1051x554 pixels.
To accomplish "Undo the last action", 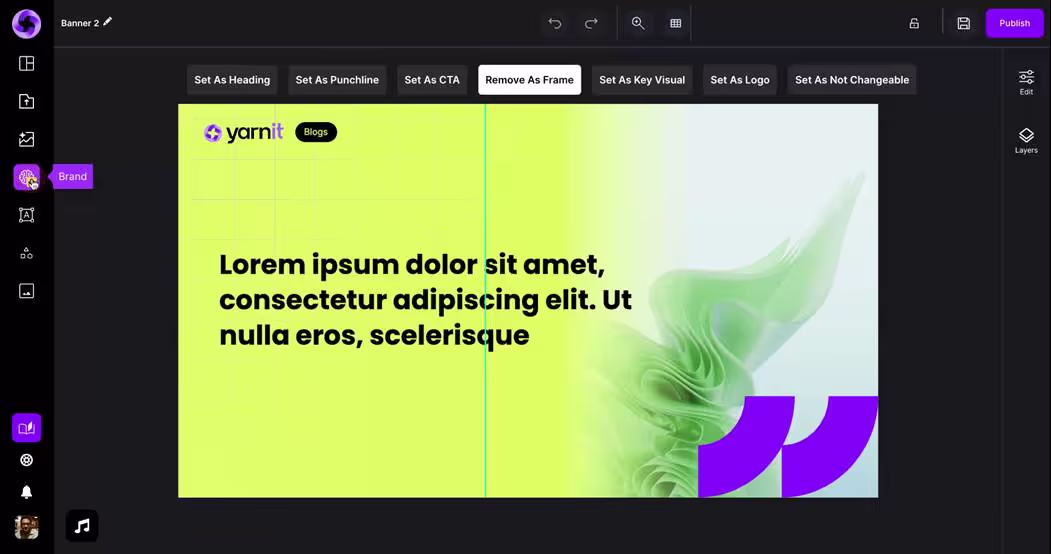I will coord(555,23).
